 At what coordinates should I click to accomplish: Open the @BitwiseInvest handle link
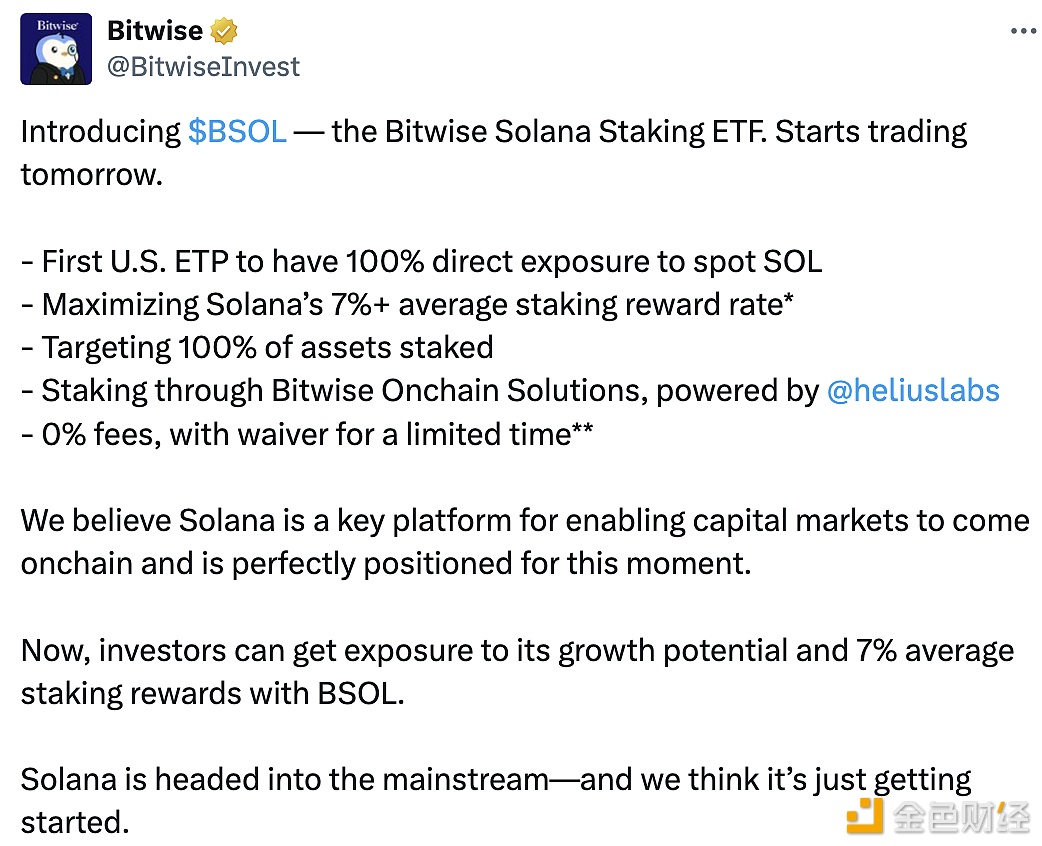[203, 67]
